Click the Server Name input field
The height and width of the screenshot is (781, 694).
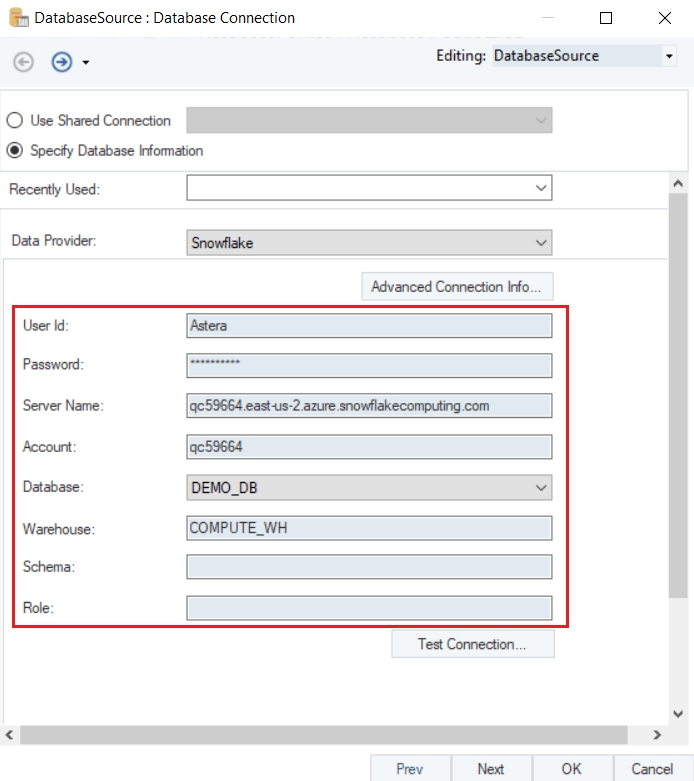[369, 405]
